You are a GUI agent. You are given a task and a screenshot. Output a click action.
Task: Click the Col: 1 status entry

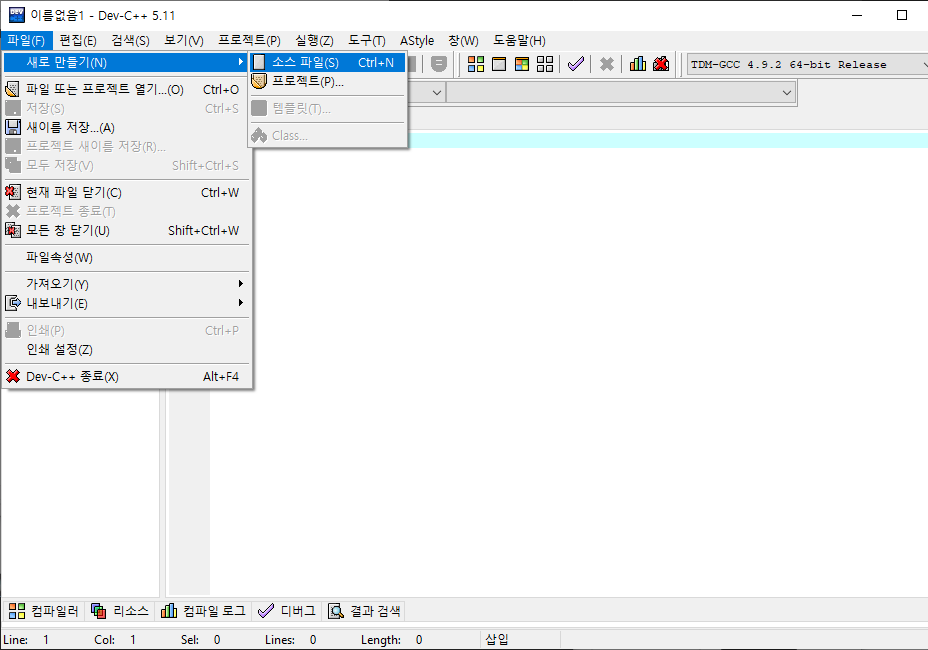(115, 639)
